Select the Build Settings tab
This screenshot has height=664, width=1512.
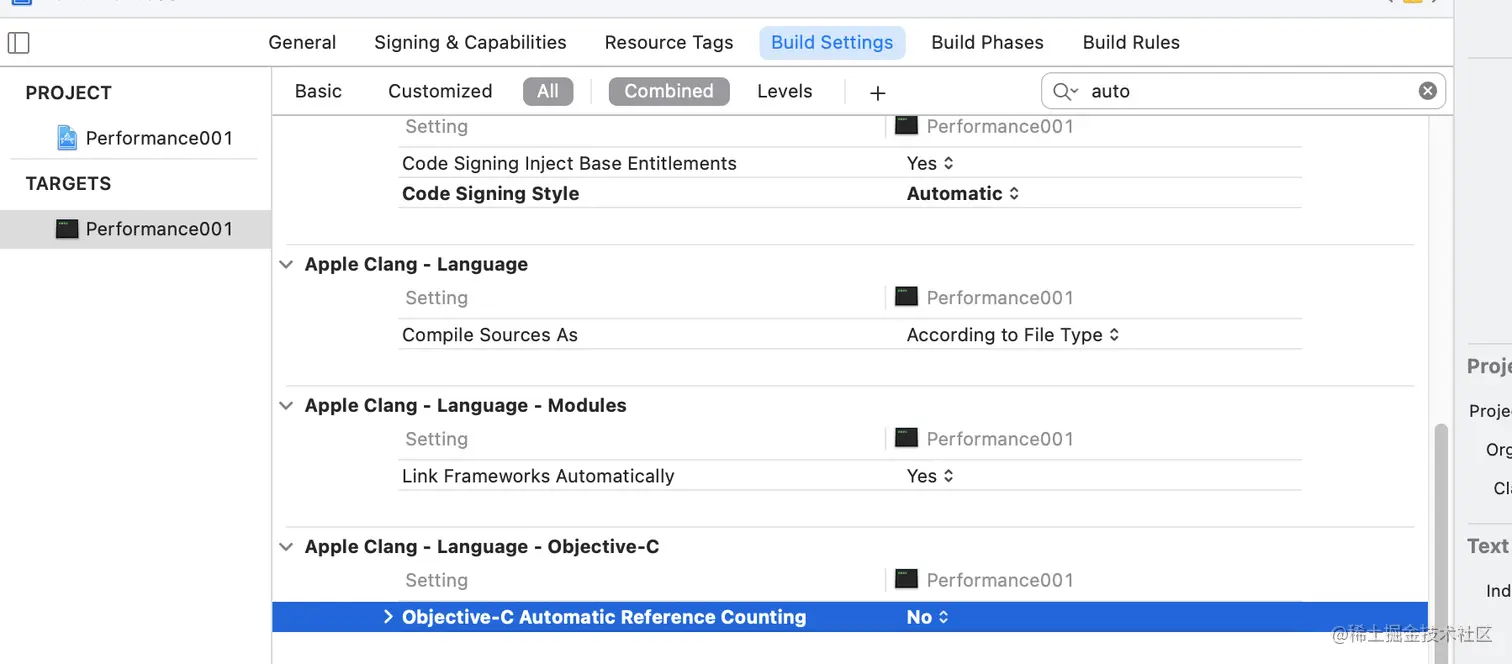click(832, 42)
